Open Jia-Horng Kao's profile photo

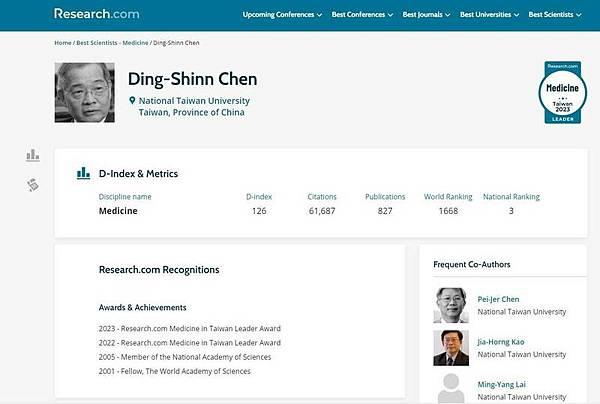[x=452, y=347]
